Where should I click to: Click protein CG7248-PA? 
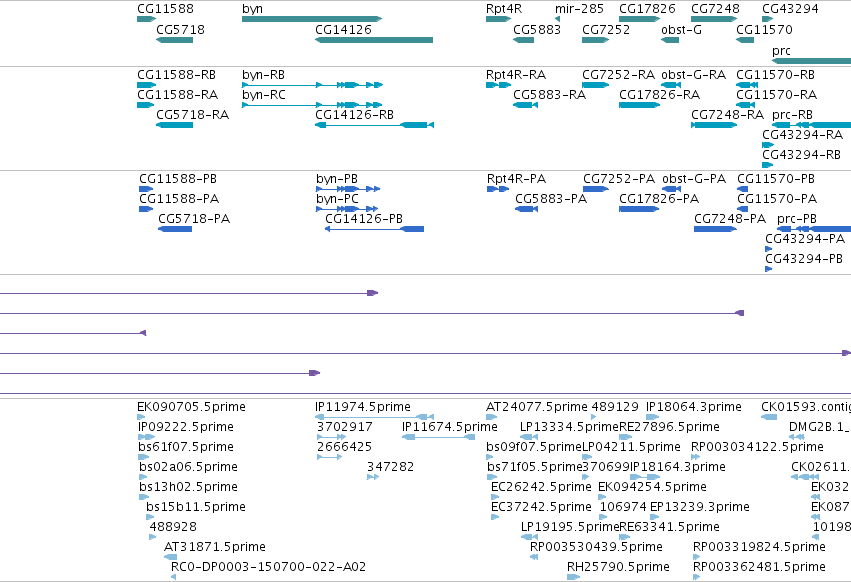(730, 219)
